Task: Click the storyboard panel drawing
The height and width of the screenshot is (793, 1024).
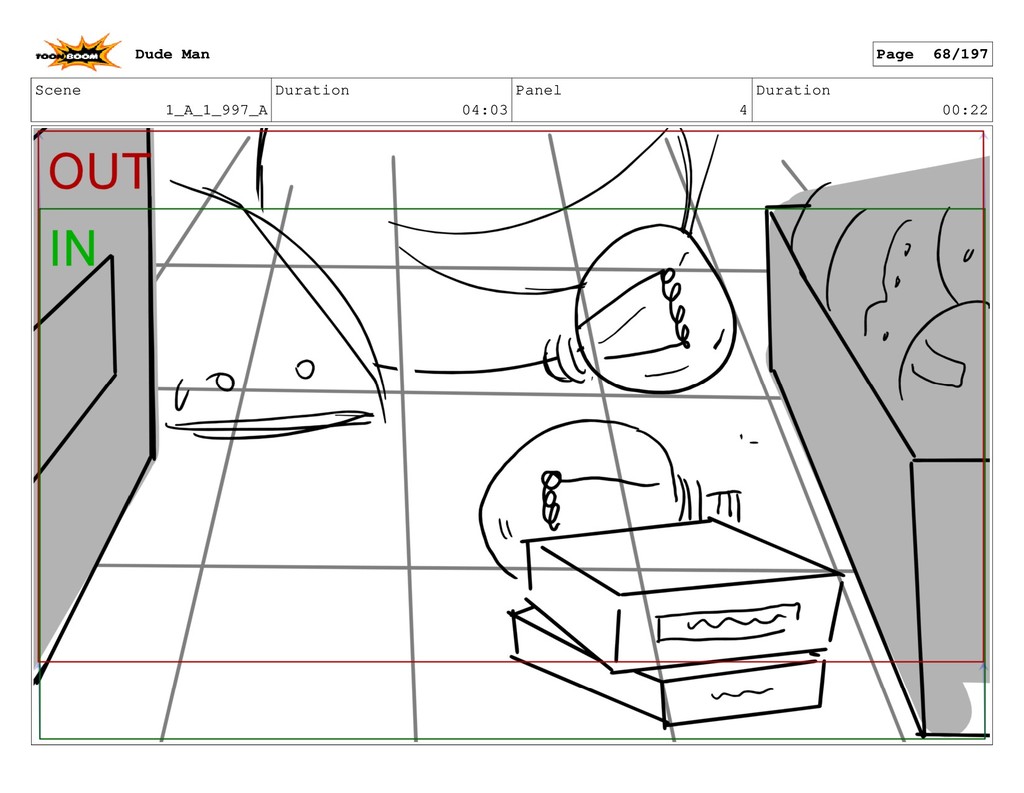Action: click(x=511, y=436)
